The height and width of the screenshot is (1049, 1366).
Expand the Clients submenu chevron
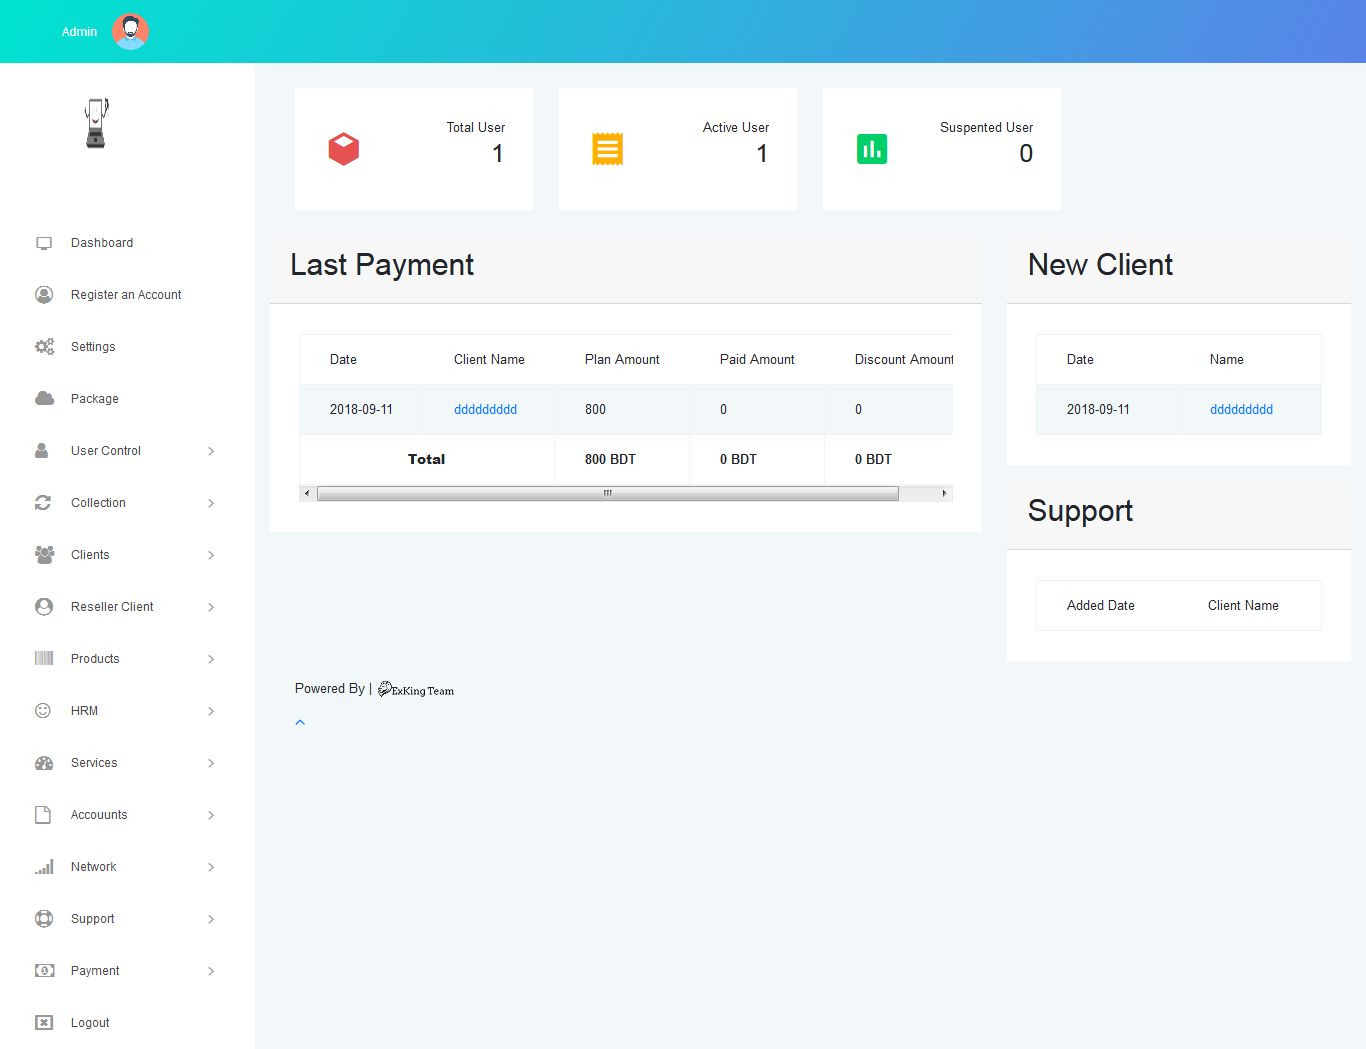[x=211, y=555]
